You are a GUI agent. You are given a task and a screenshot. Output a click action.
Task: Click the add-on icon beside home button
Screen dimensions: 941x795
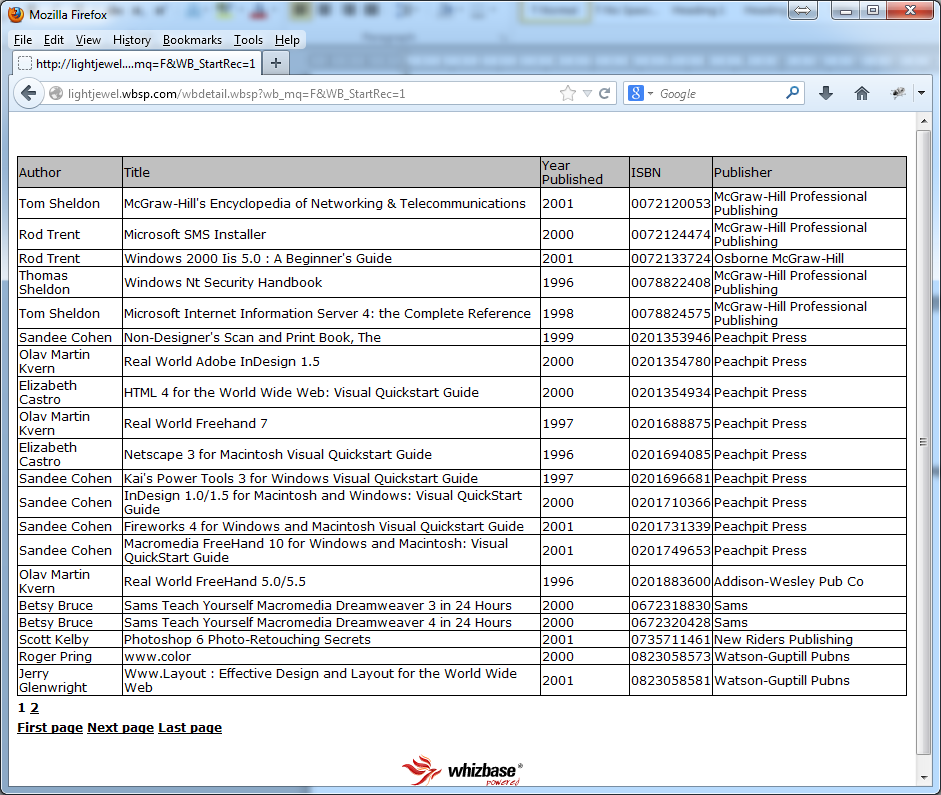(898, 93)
